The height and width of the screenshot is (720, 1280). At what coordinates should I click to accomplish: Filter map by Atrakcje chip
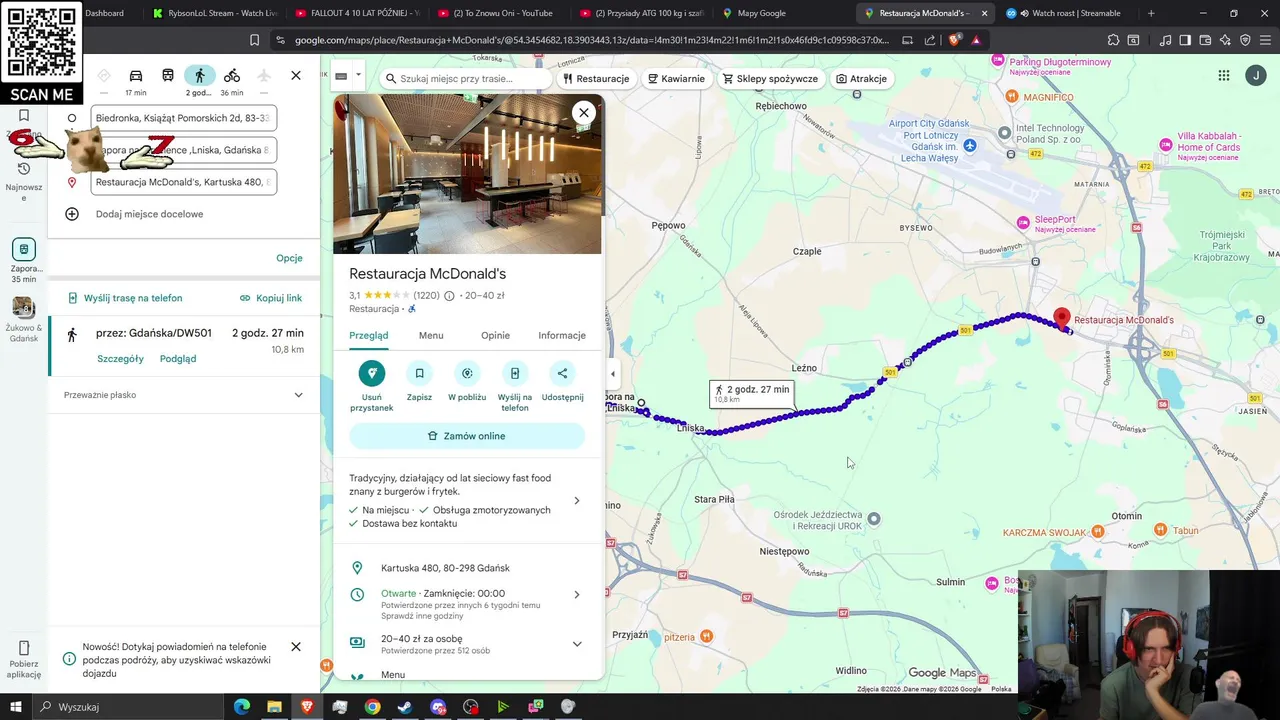(861, 79)
